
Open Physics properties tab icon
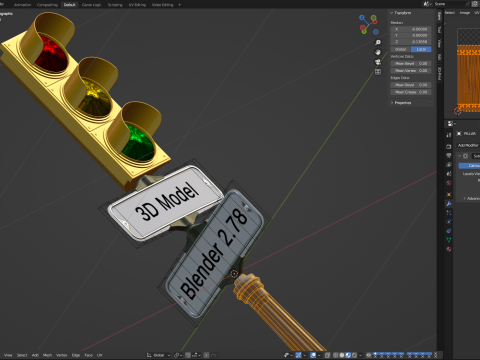449,222
